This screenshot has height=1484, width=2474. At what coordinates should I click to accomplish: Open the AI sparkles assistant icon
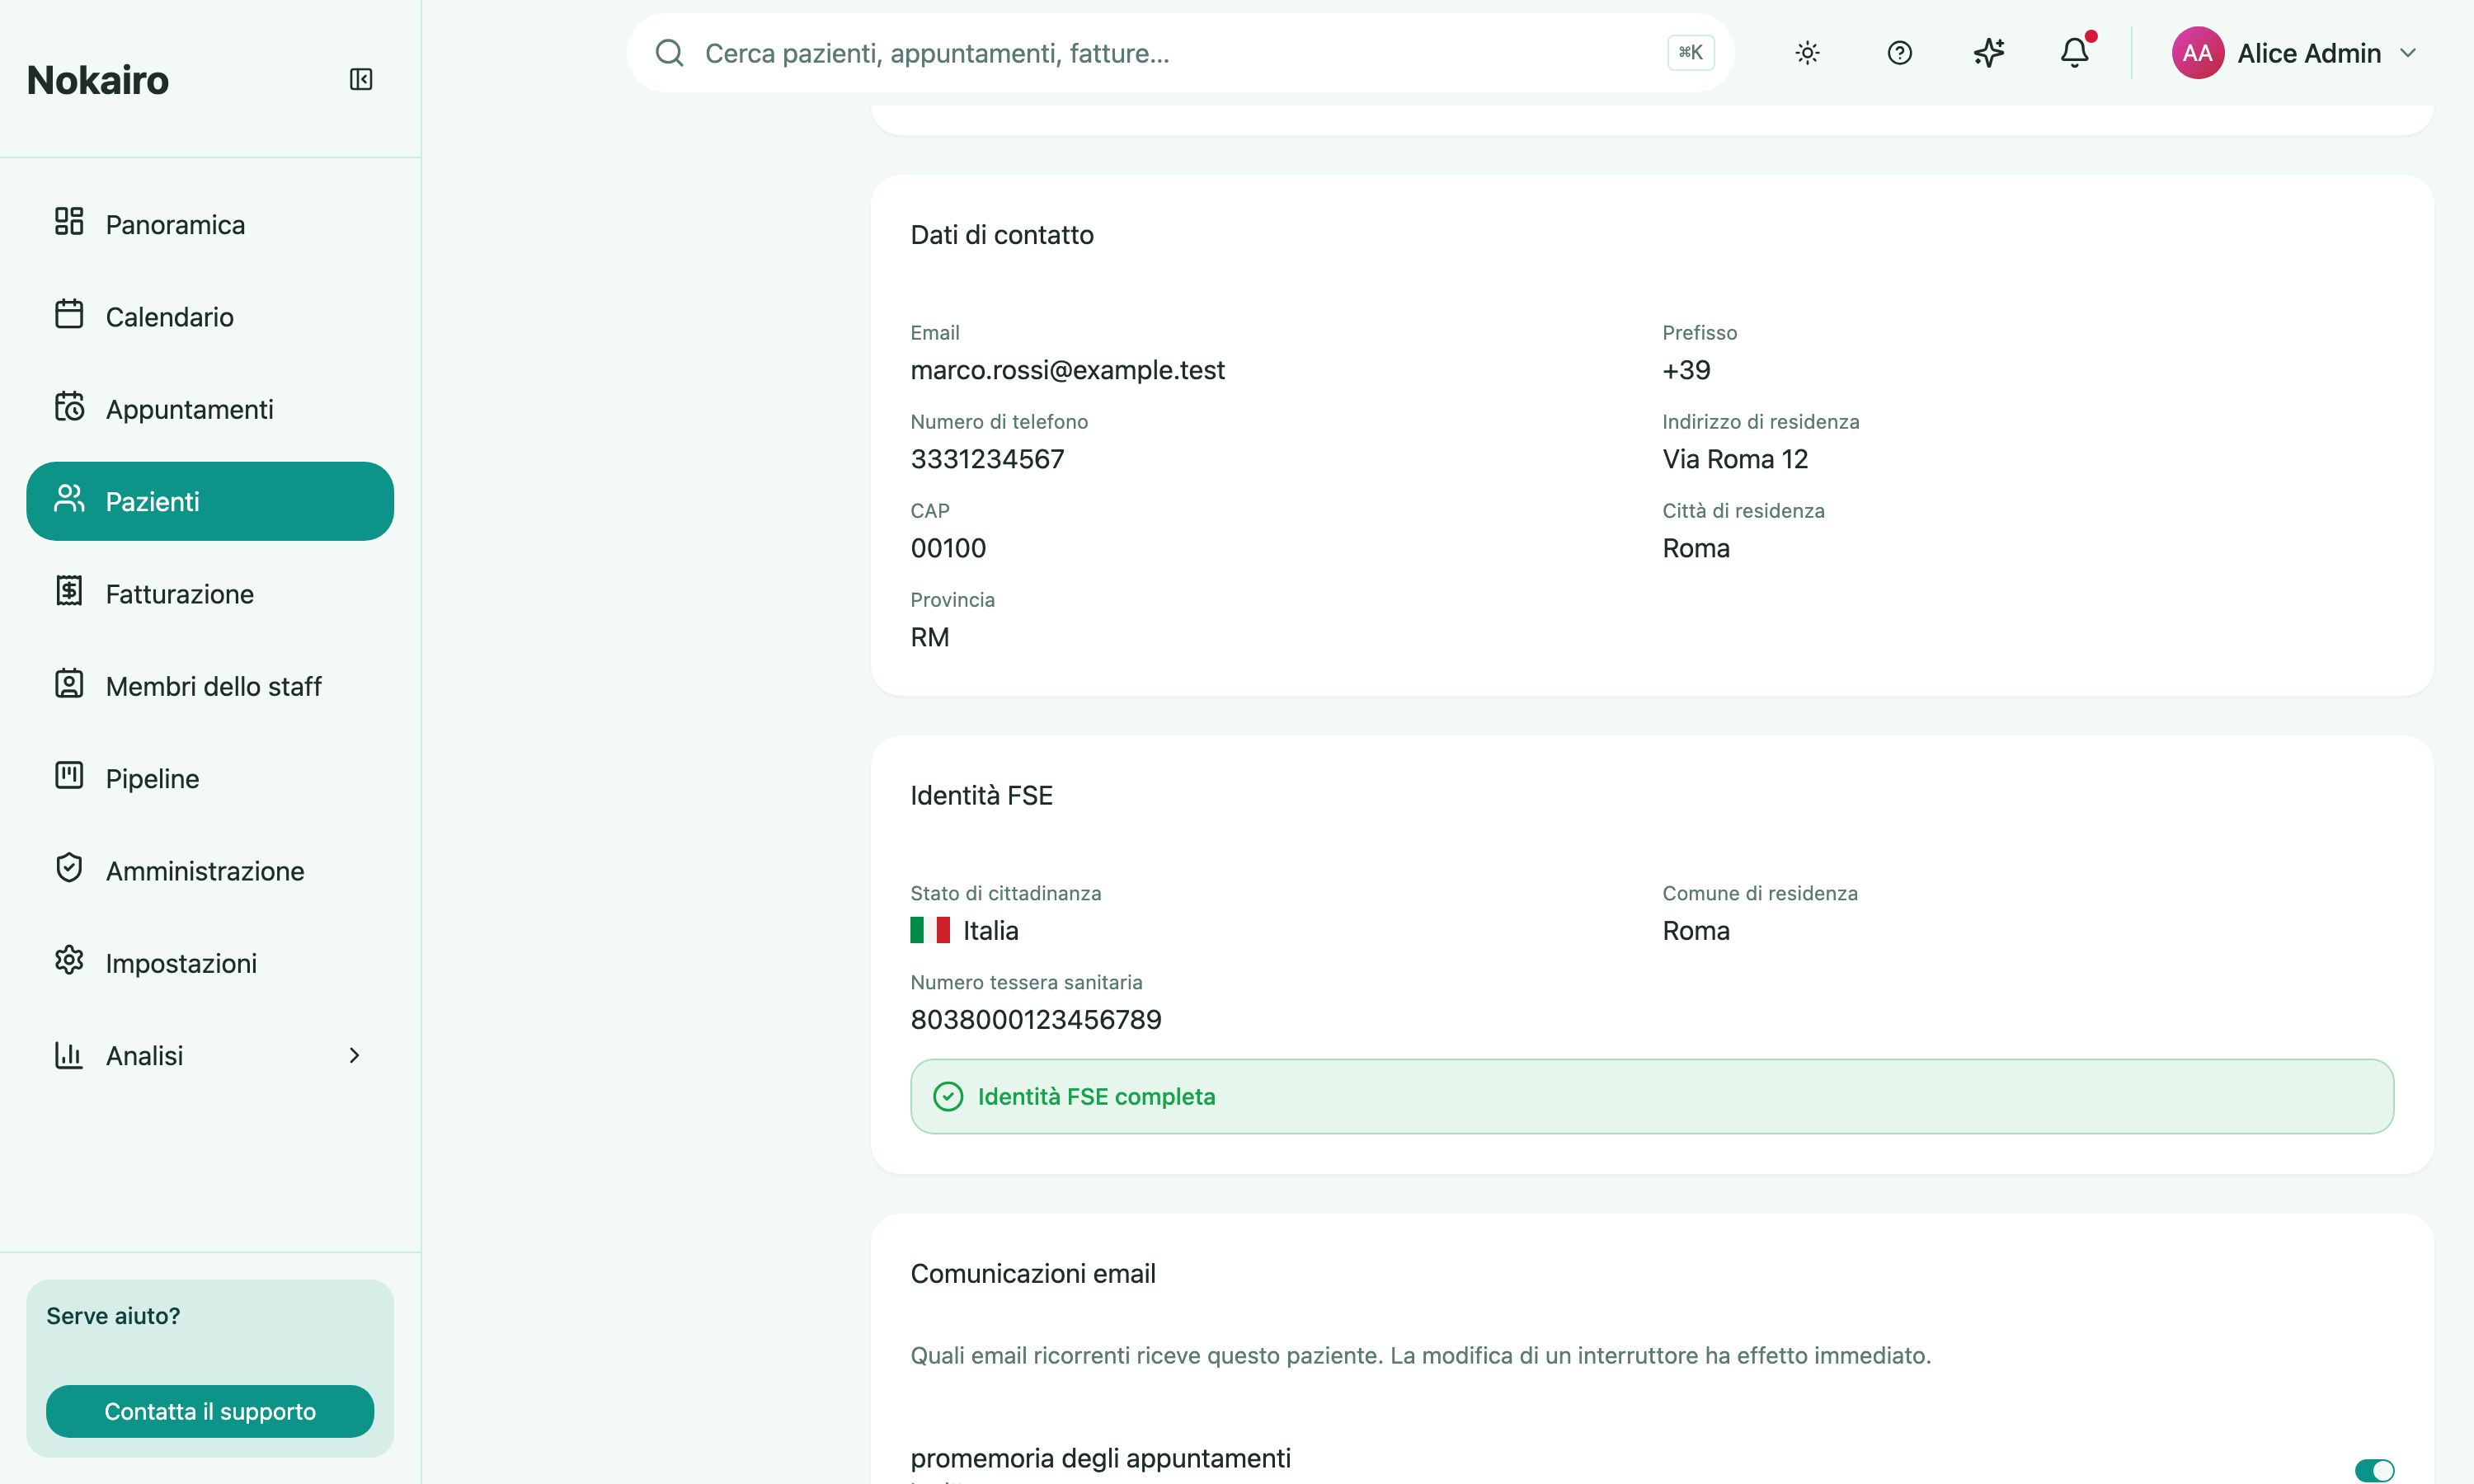[1989, 53]
